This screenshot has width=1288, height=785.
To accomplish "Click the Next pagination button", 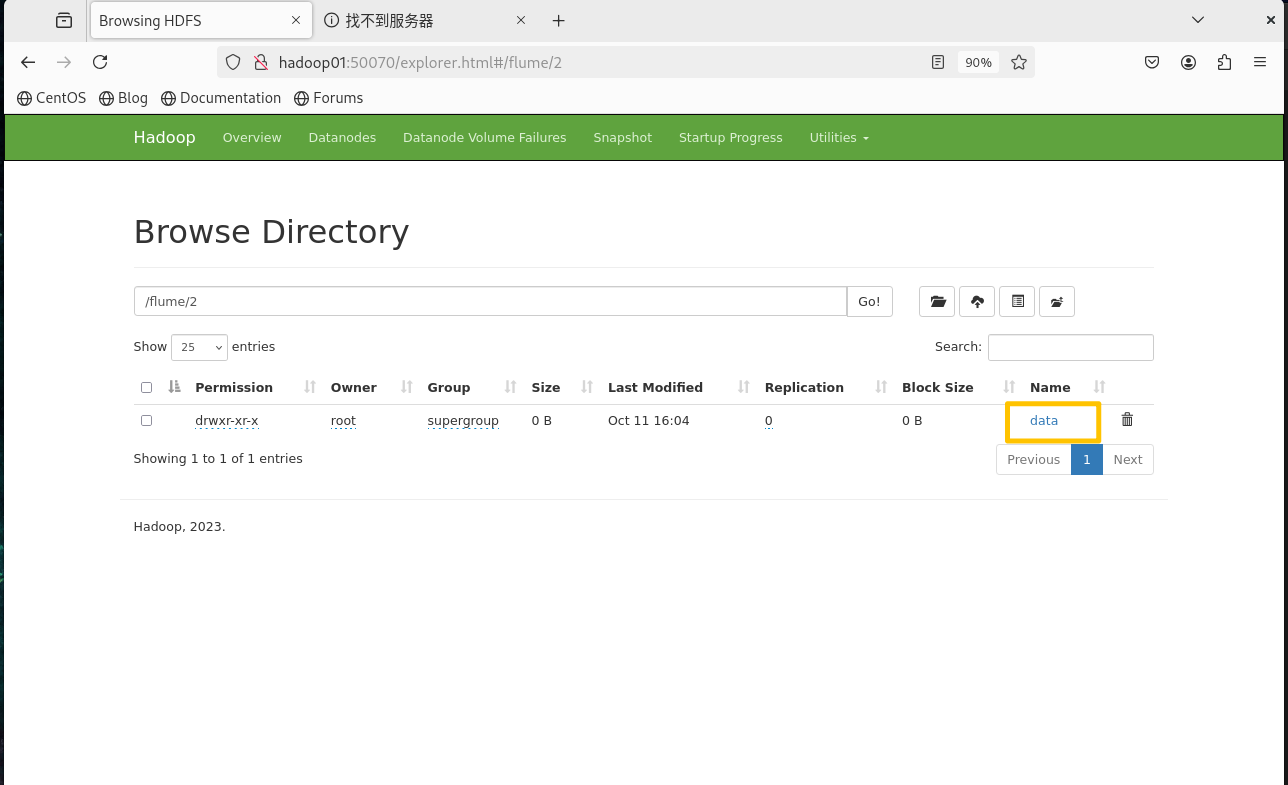I will coord(1127,460).
